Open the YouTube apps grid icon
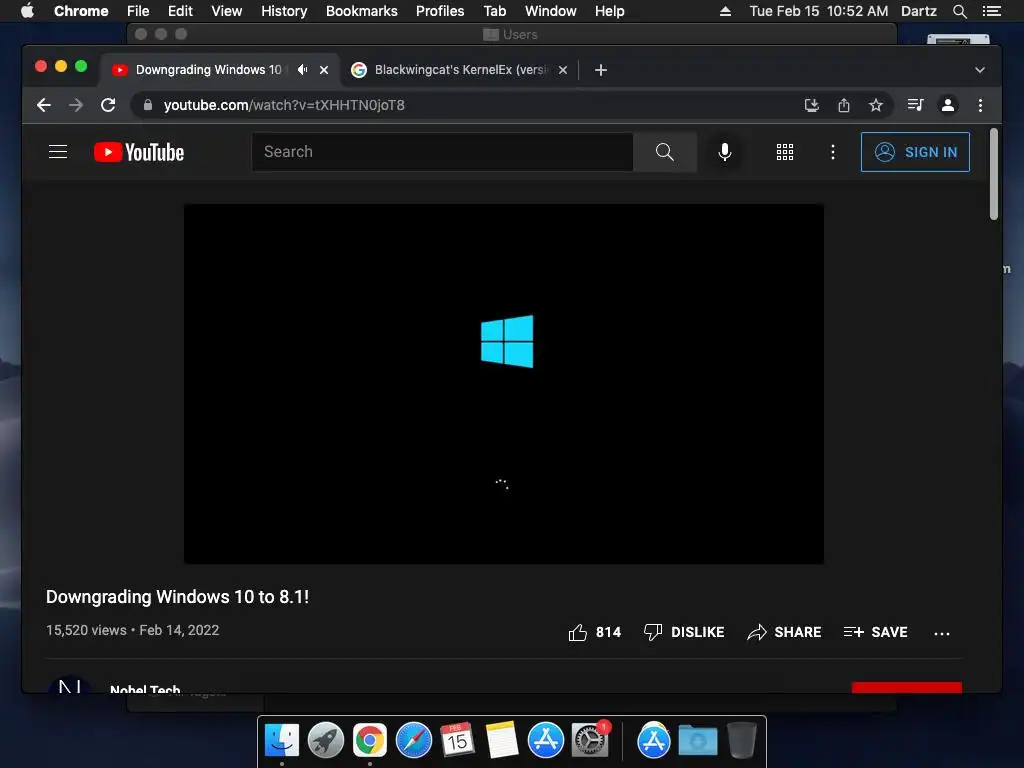This screenshot has width=1024, height=768. (x=784, y=152)
